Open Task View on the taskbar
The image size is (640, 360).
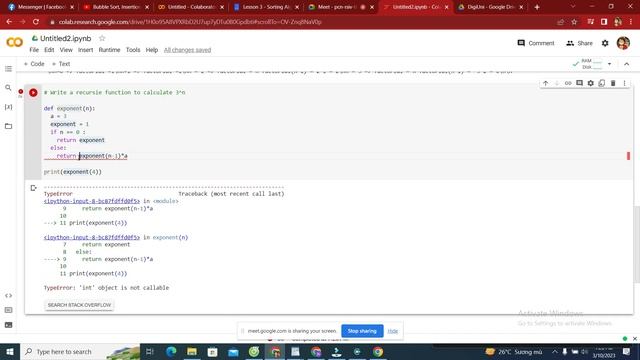(x=149, y=351)
